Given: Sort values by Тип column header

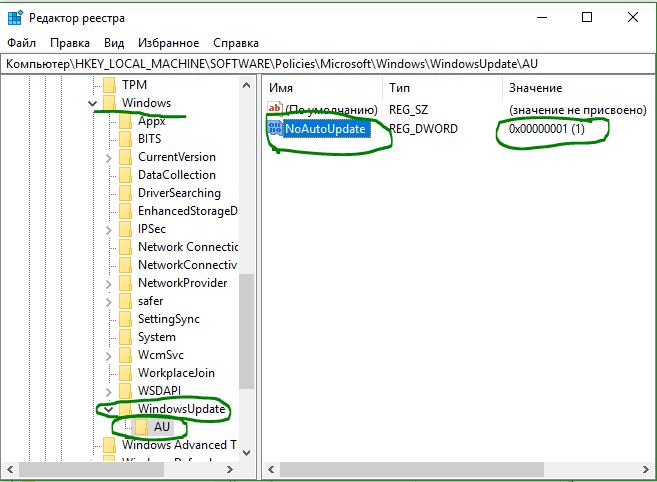Looking at the screenshot, I should click(x=442, y=88).
